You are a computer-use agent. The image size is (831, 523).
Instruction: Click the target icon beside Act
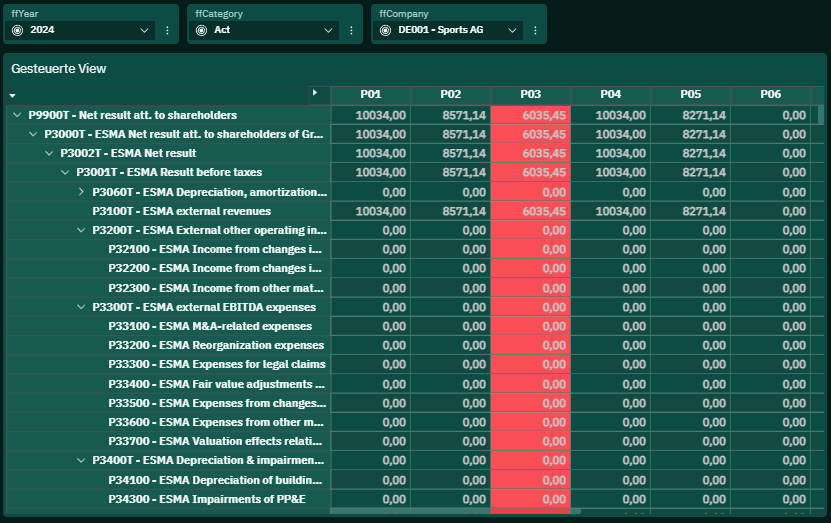(201, 30)
